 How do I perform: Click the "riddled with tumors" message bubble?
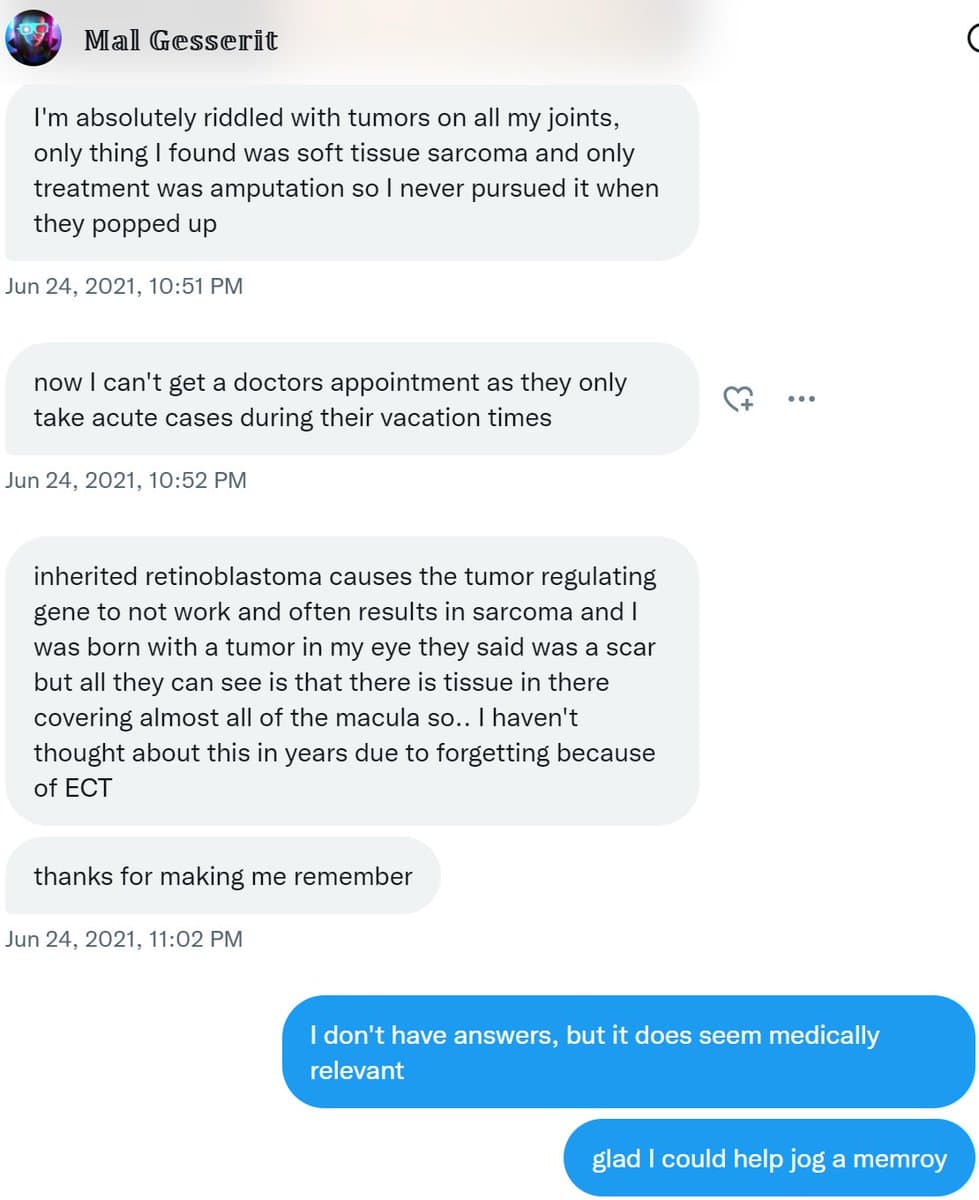tap(350, 171)
